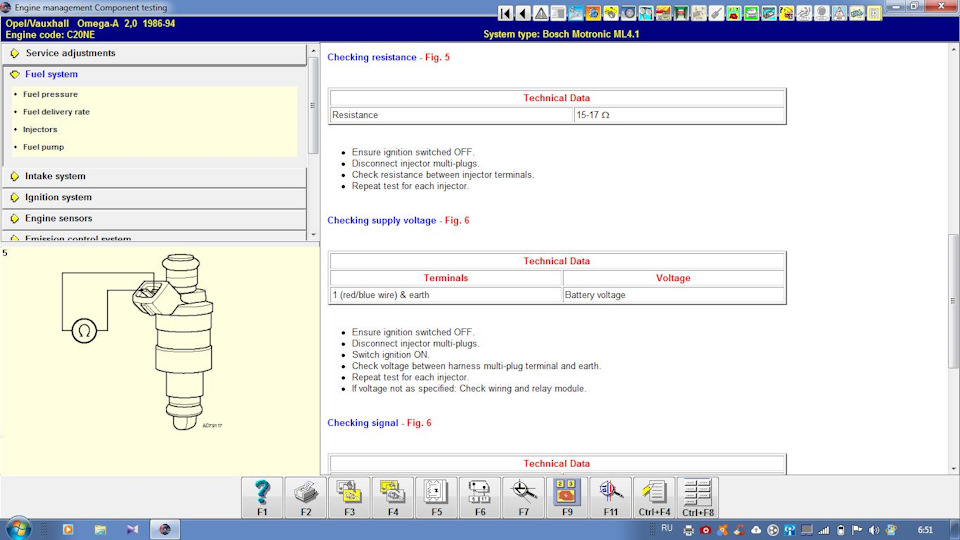960x540 pixels.
Task: Select Fuel pump item
Action: (43, 147)
